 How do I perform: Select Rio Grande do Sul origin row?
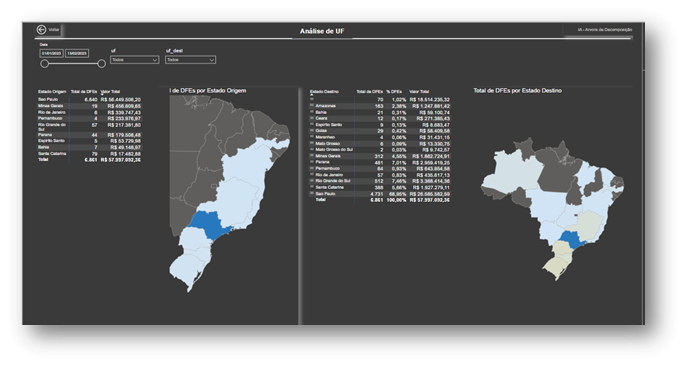(x=89, y=127)
